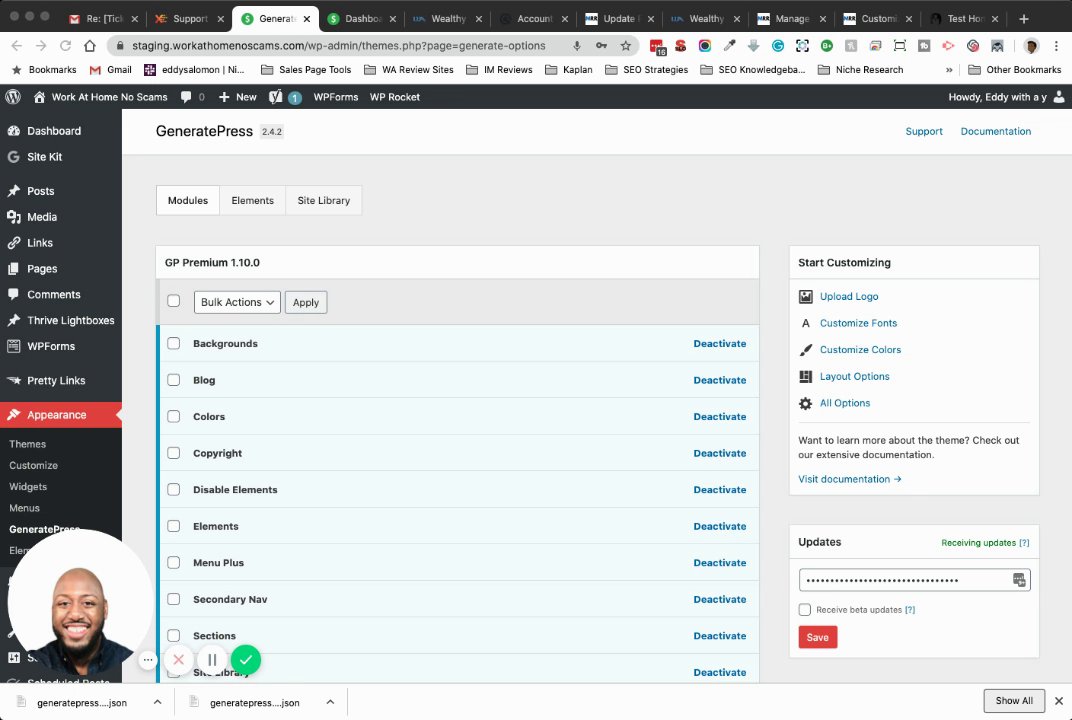Open the Support link in header
Screen dimensions: 1072x720
point(924,131)
